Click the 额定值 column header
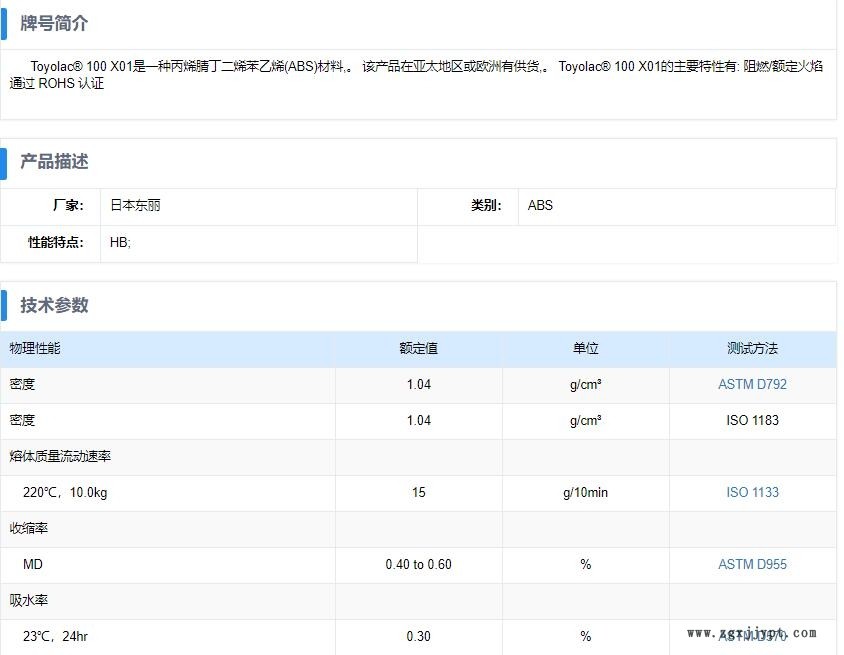844x655 pixels. [418, 348]
